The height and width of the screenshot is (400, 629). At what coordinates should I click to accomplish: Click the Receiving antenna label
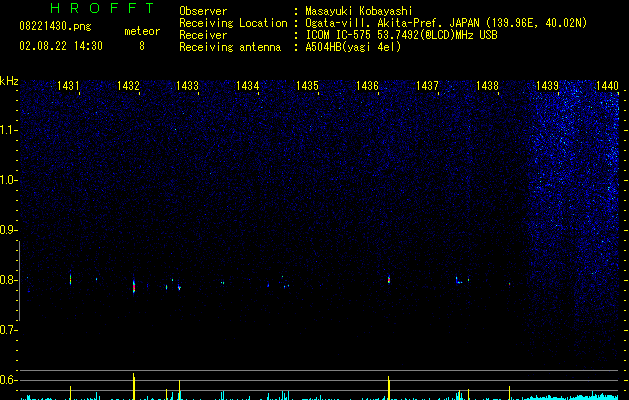230,47
